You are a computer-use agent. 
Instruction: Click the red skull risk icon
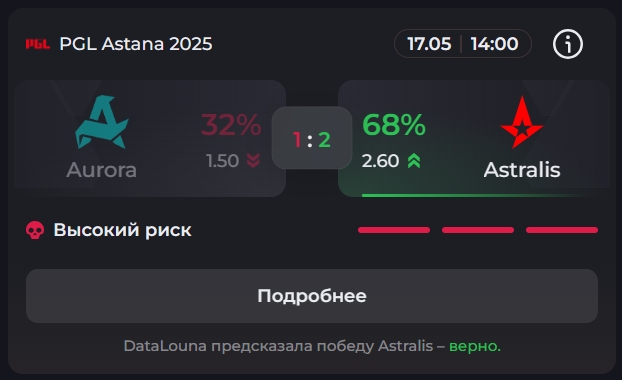[35, 230]
